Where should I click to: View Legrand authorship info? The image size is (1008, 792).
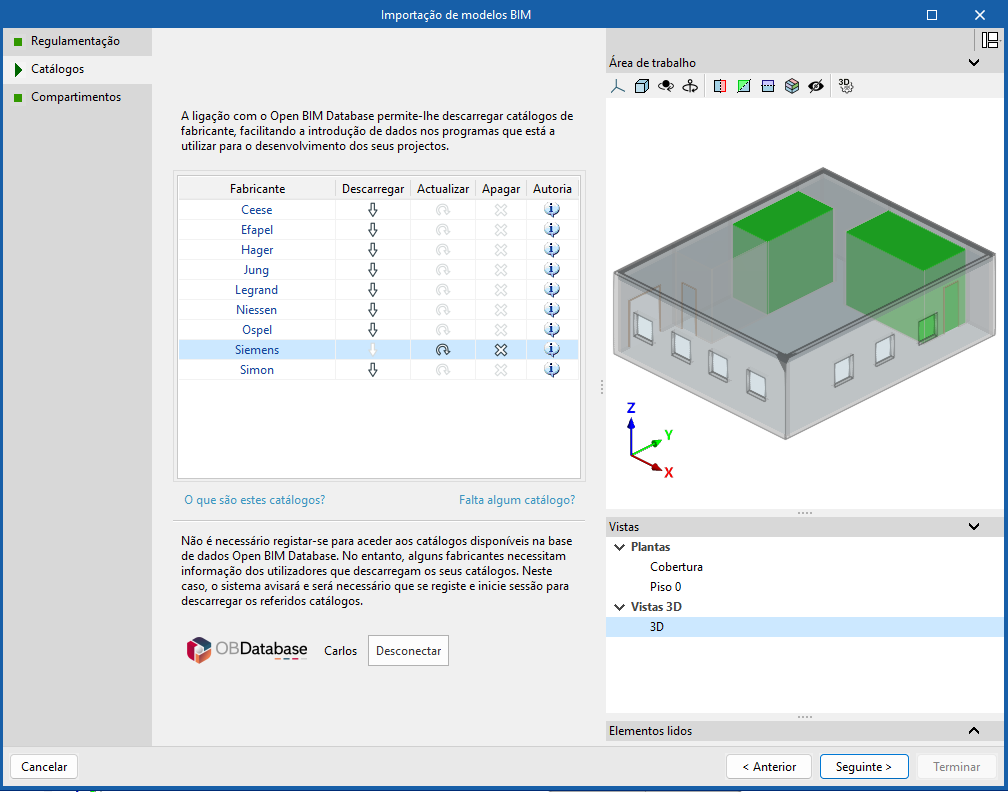pyautogui.click(x=552, y=289)
